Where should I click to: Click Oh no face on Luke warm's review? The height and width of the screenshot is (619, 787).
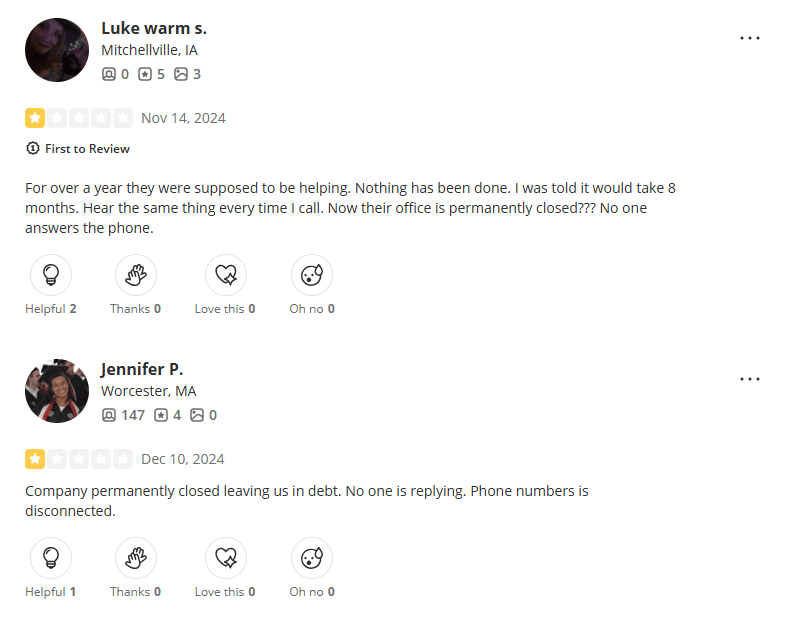[311, 274]
